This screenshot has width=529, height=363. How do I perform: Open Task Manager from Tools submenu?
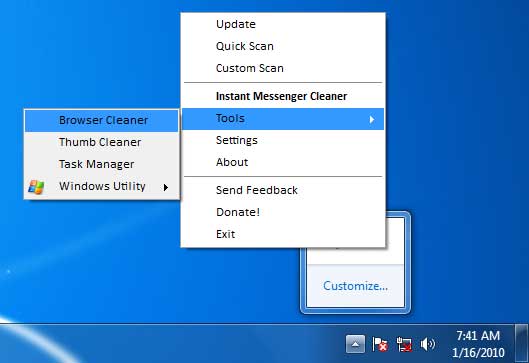point(101,164)
